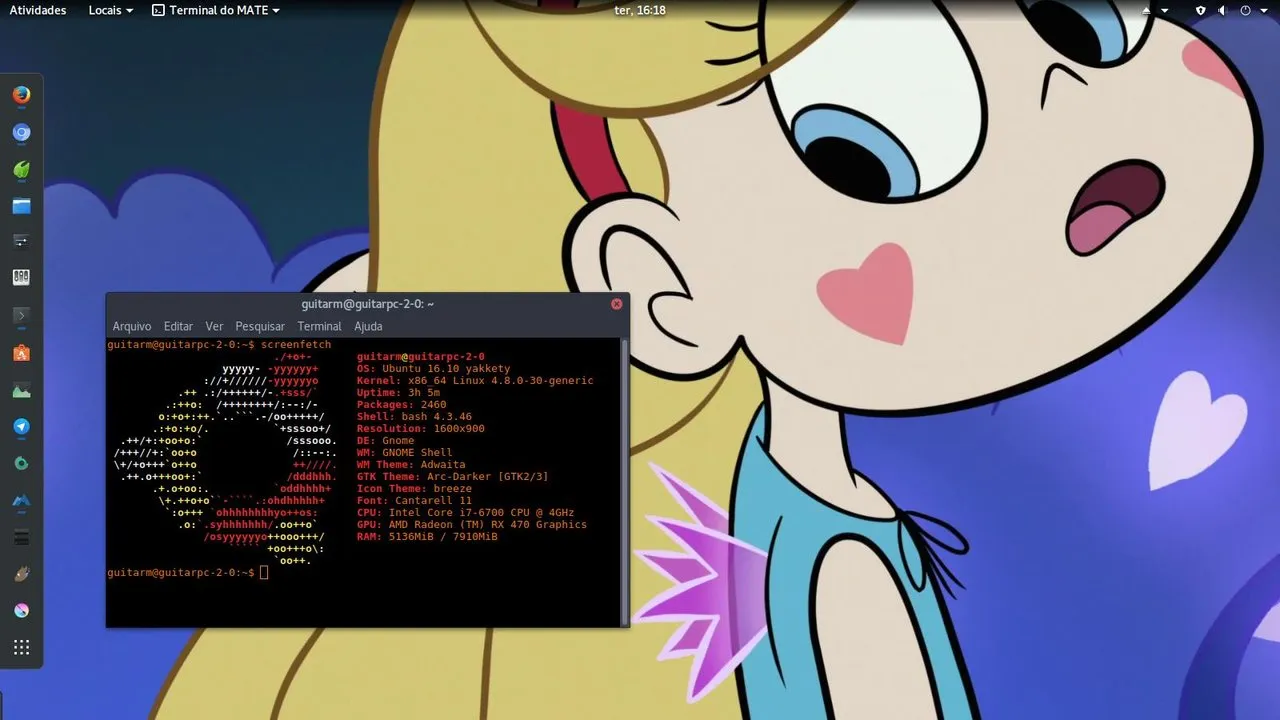
Task: Expand the system menu arrow beside the power icon
Action: tap(1263, 10)
